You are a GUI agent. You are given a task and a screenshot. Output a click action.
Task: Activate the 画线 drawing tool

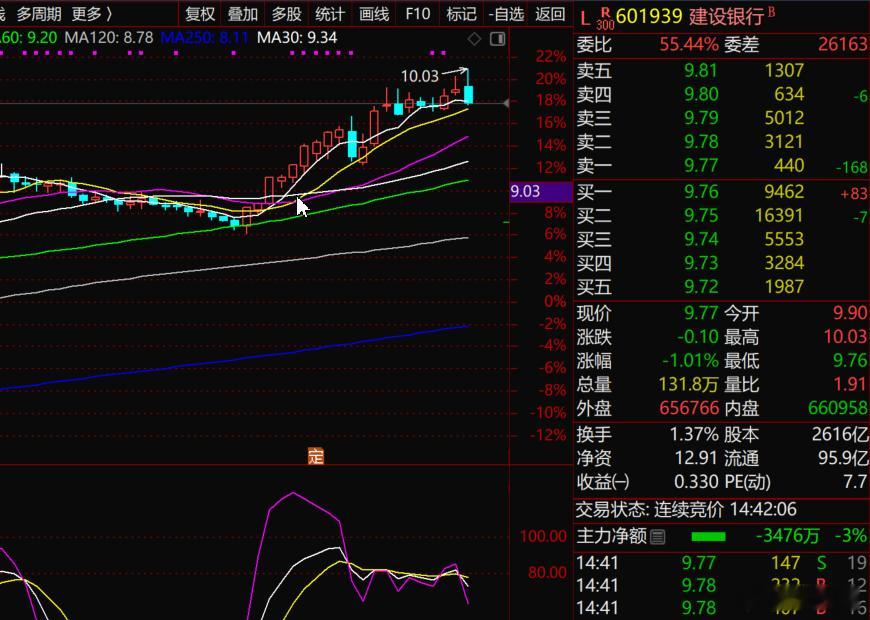pyautogui.click(x=374, y=14)
